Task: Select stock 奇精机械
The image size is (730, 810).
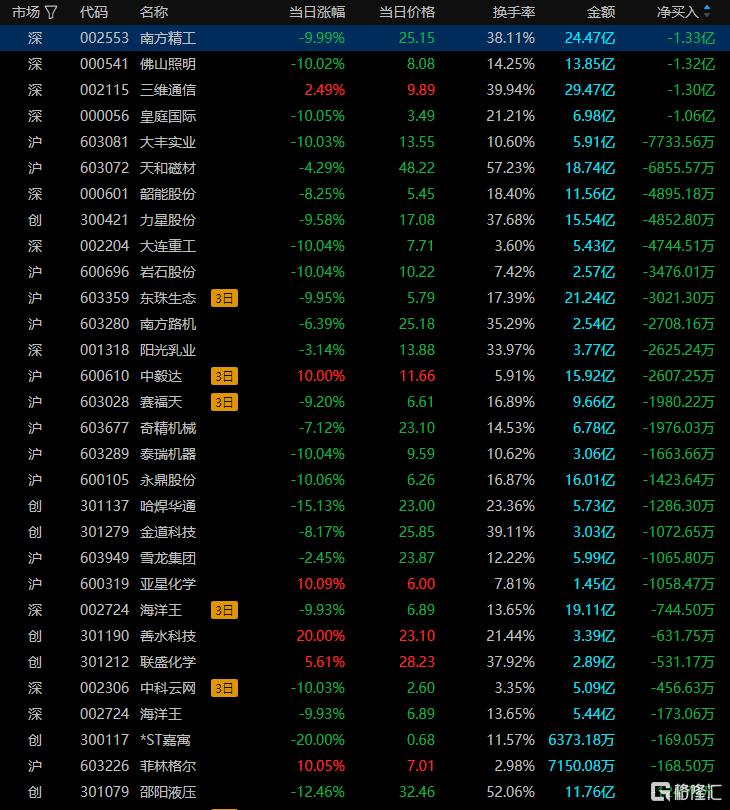Action: [x=168, y=428]
